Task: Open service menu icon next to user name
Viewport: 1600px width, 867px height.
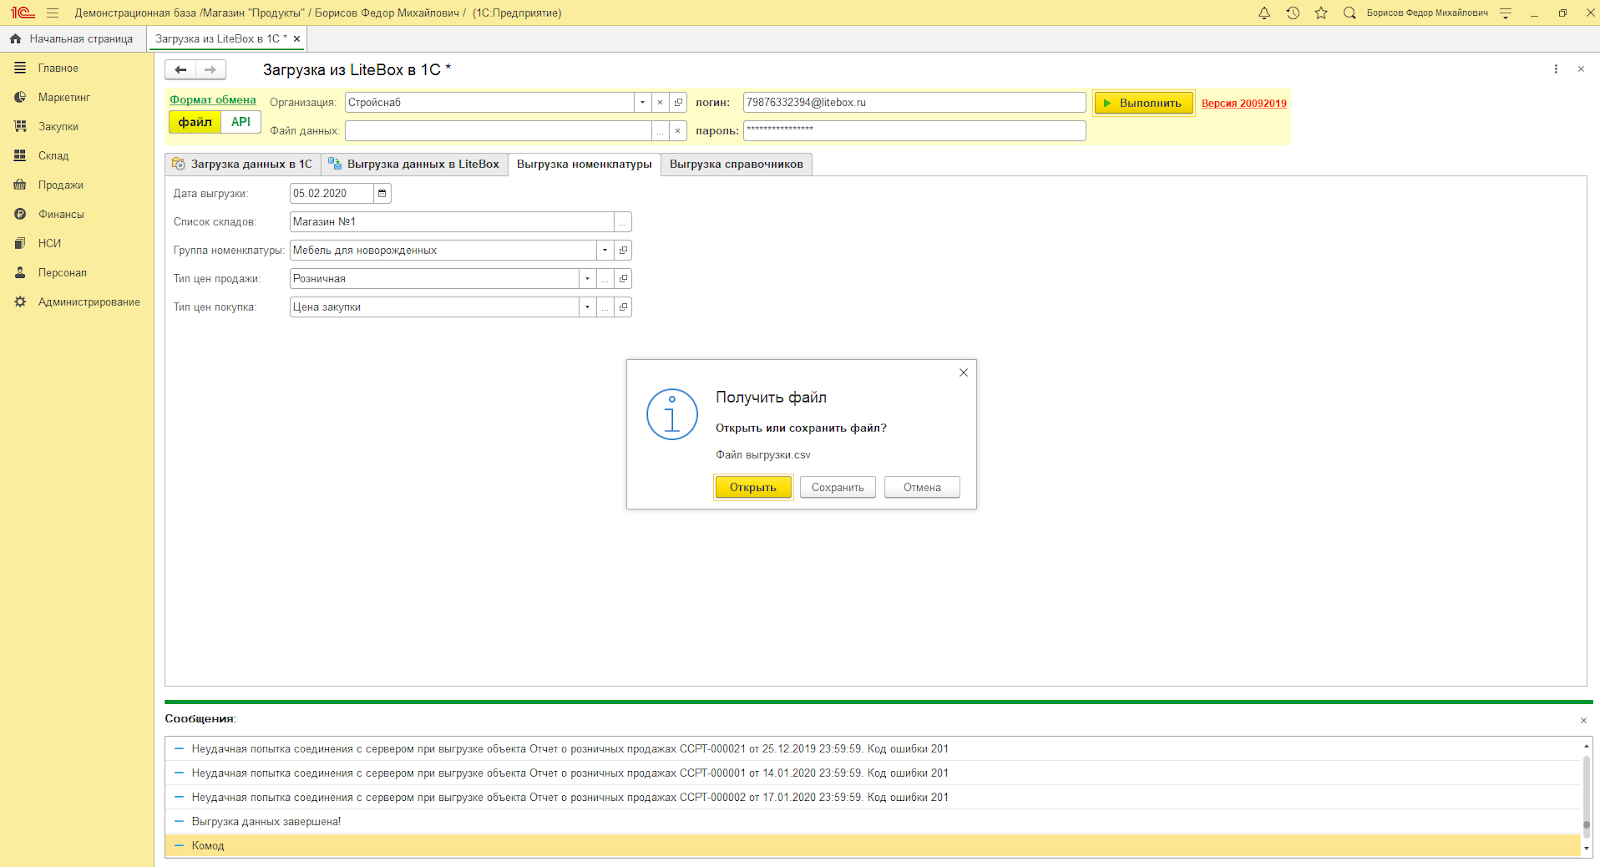Action: coord(1505,13)
